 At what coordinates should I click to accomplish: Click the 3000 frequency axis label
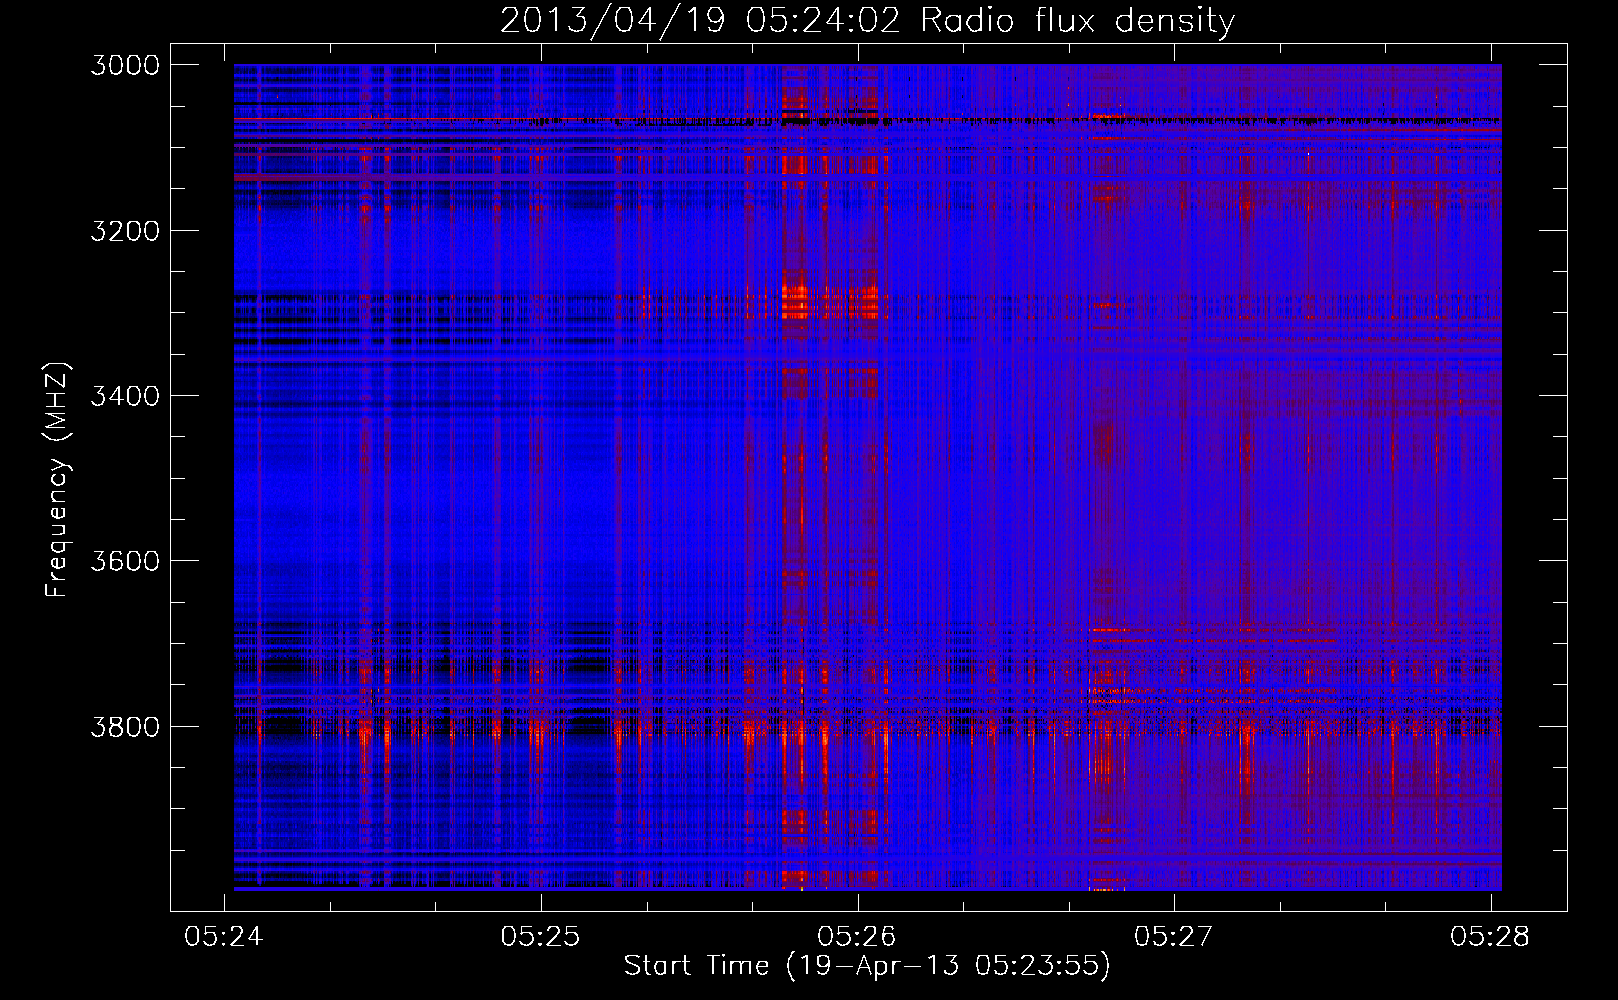pos(125,65)
